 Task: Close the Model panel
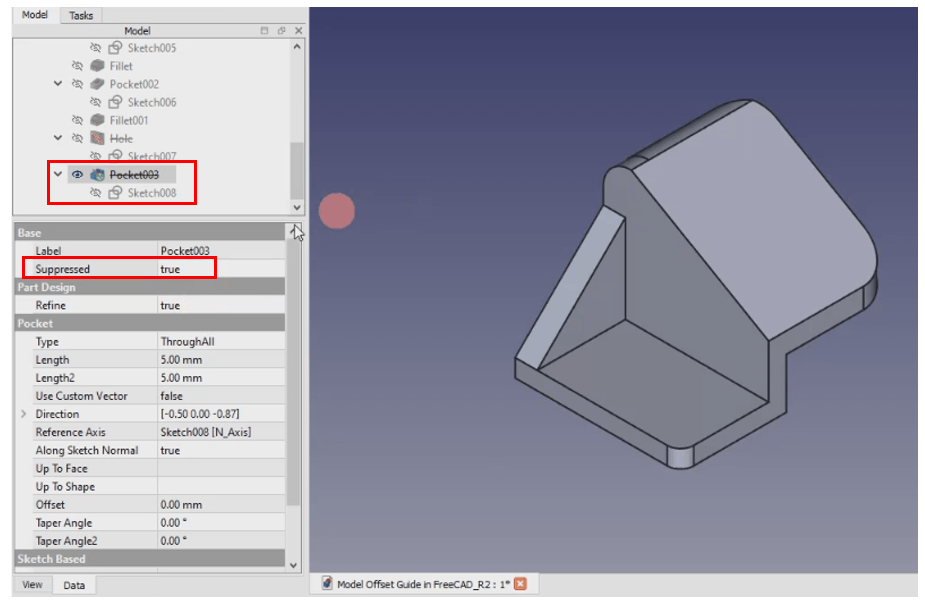click(x=299, y=31)
